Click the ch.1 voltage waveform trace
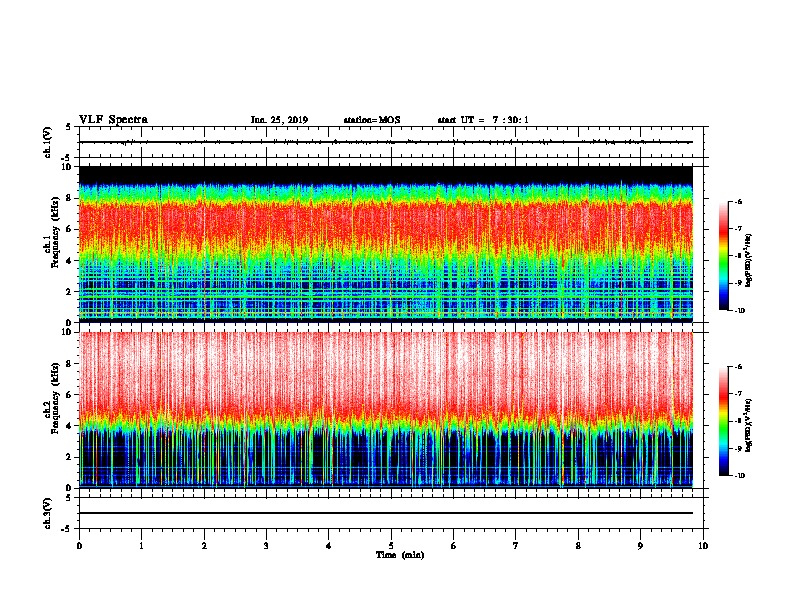Image resolution: width=792 pixels, height=612 pixels. point(386,142)
